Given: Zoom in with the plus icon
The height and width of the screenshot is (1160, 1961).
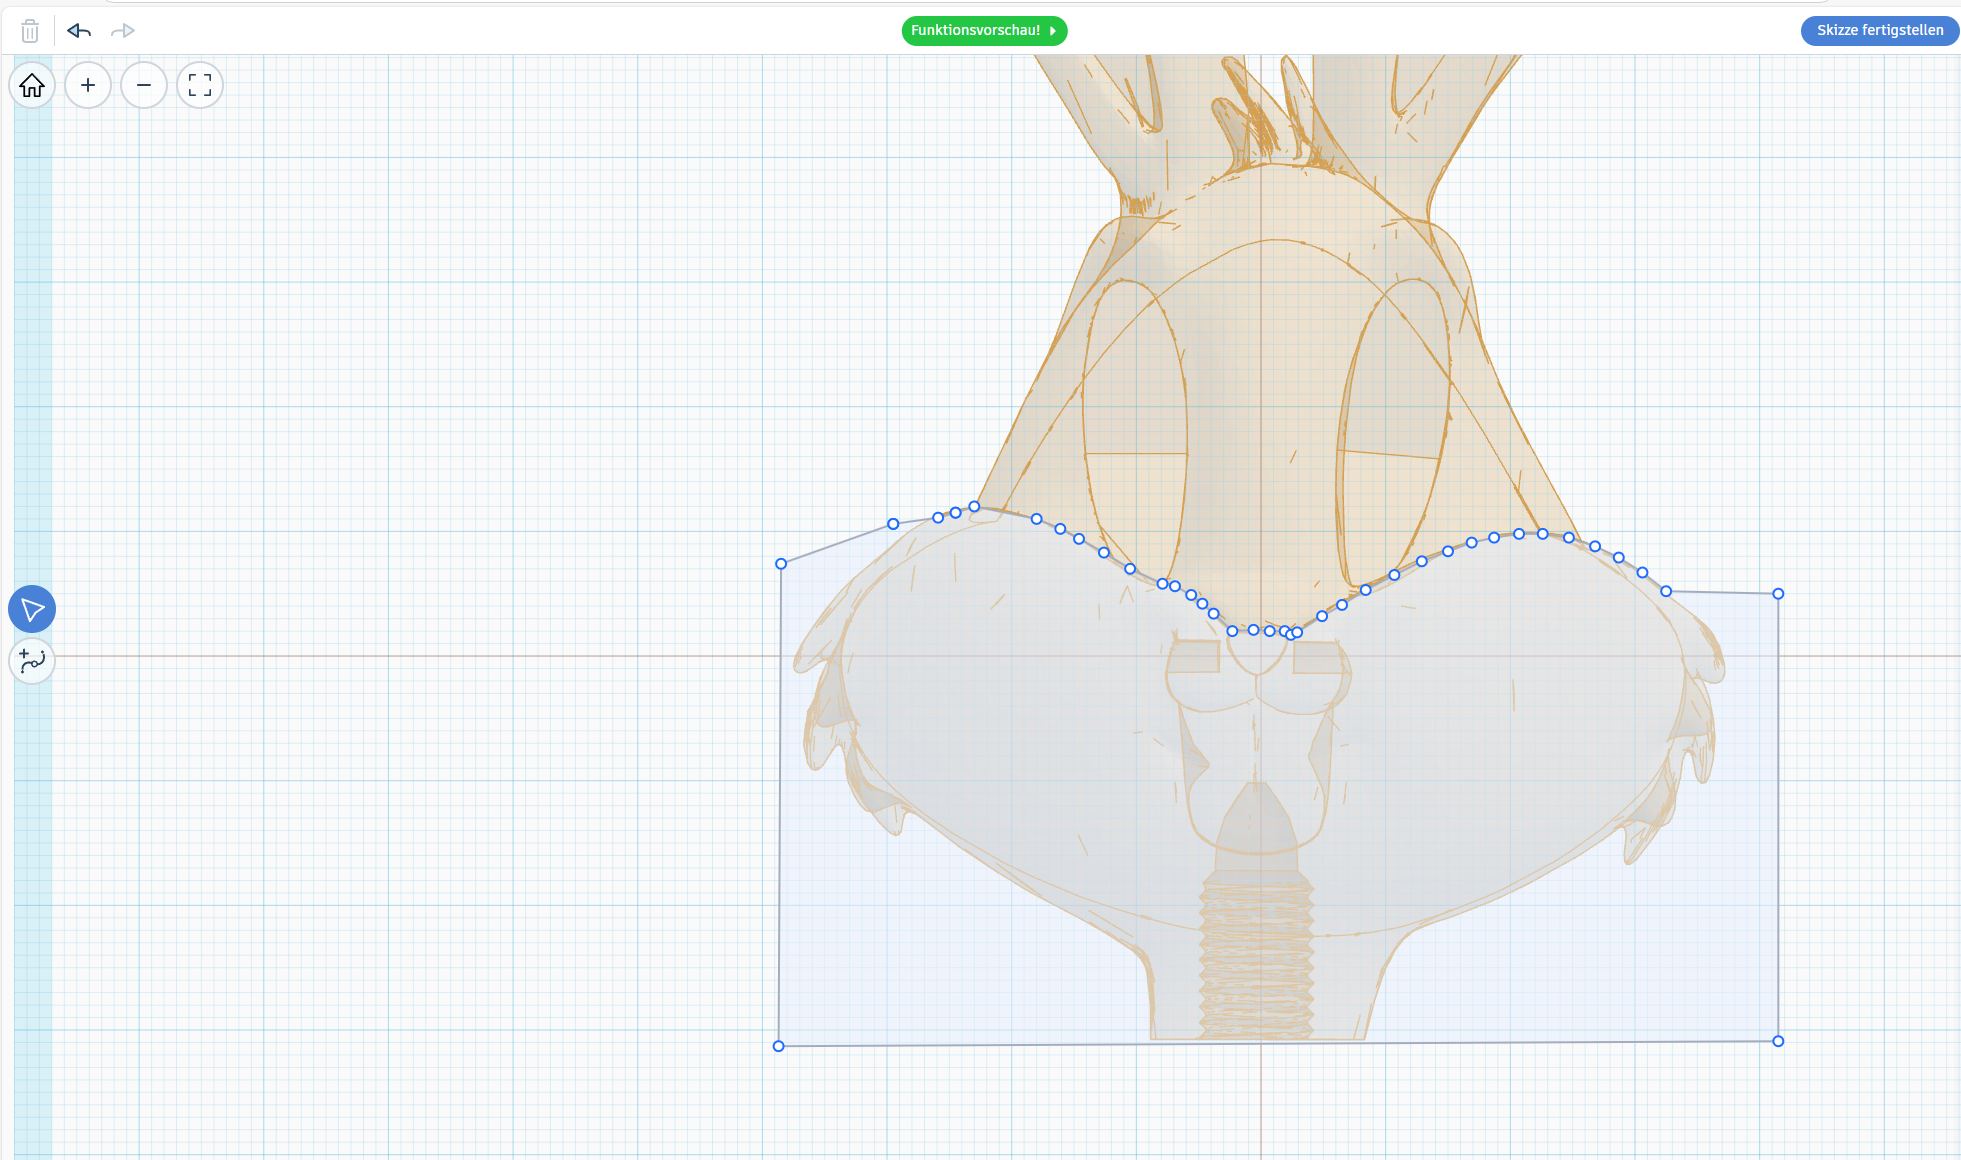Looking at the screenshot, I should [88, 85].
